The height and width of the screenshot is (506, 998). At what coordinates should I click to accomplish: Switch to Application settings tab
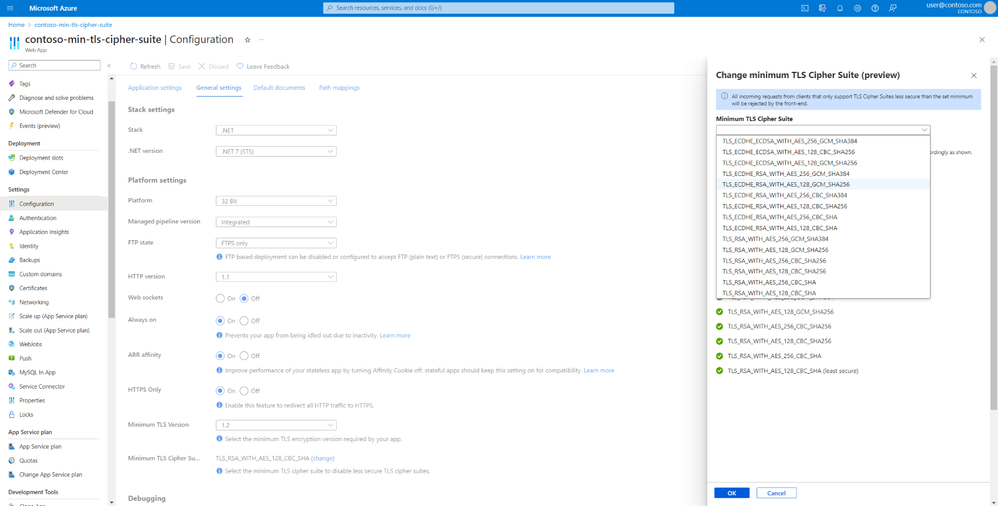pos(155,88)
